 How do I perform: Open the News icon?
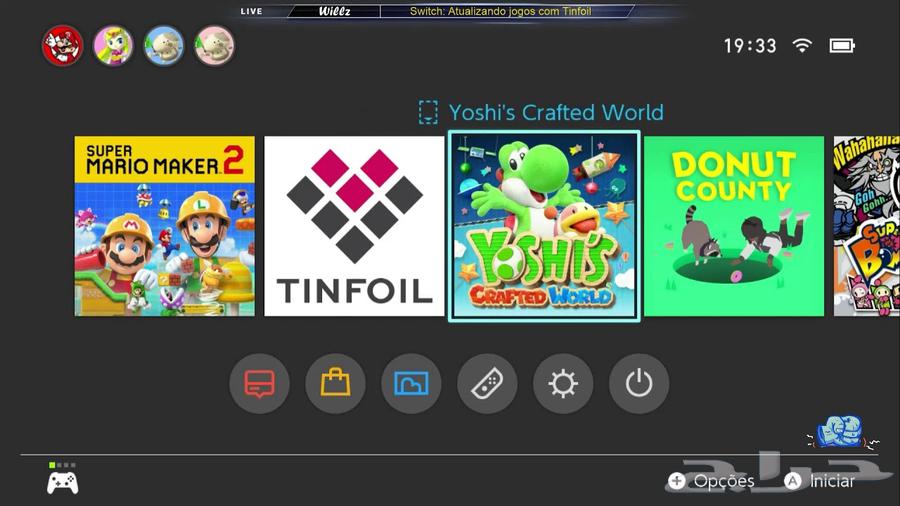[259, 383]
